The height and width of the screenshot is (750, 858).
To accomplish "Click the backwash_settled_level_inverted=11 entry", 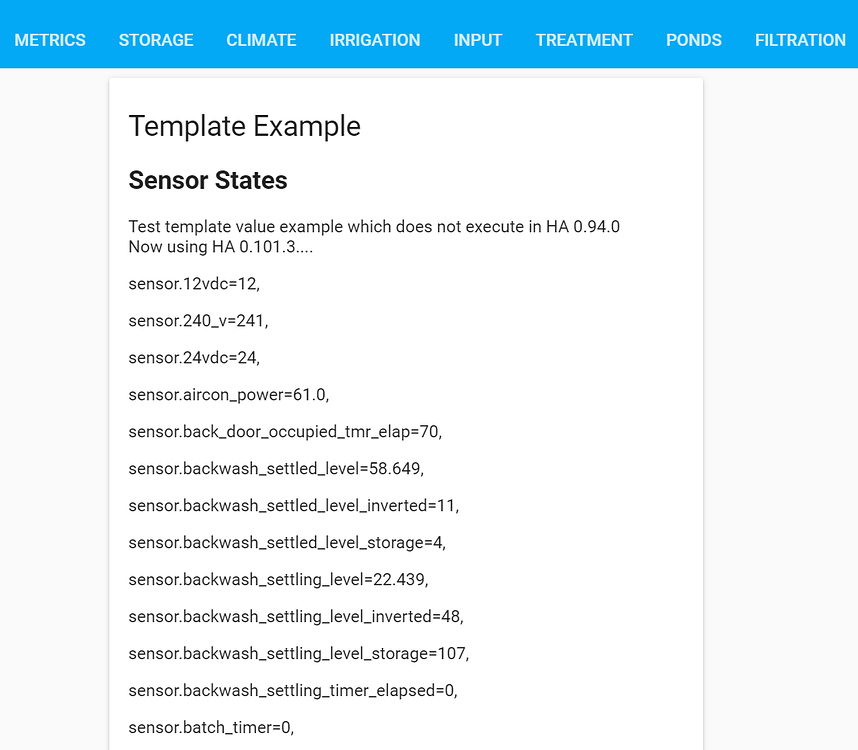I will 294,505.
